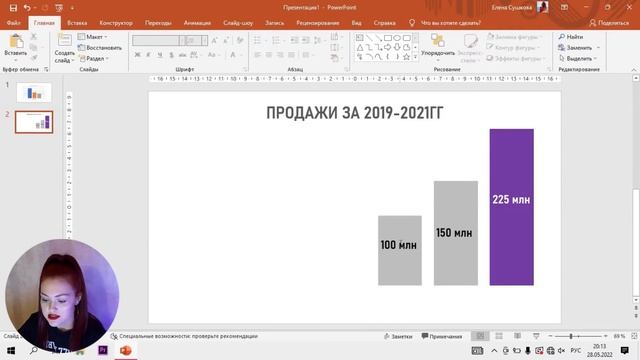Screen dimensions: 640x360
Task: Click the PowerPoint icon in taskbar
Action: pyautogui.click(x=126, y=350)
